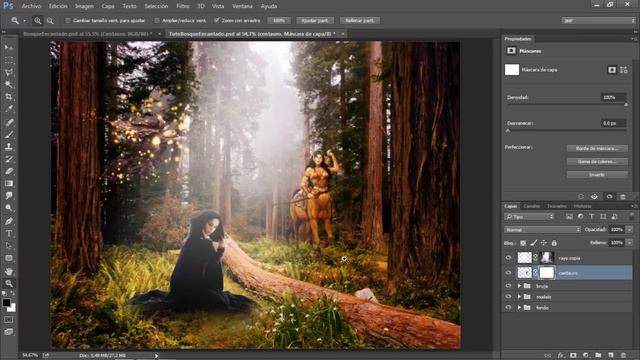Expand the 'modelo' layer group
The height and width of the screenshot is (360, 640).
tap(519, 297)
